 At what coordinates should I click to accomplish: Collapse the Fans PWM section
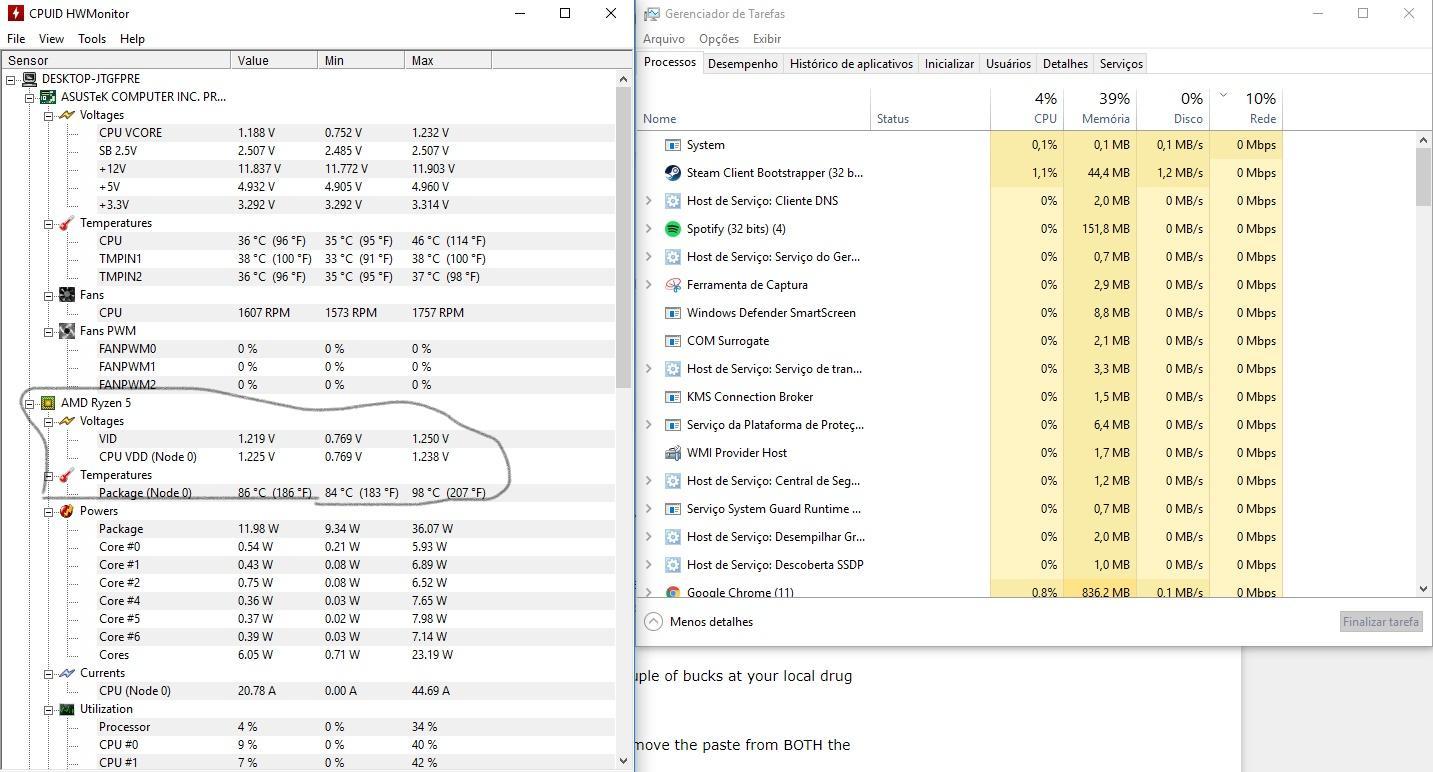pos(48,331)
